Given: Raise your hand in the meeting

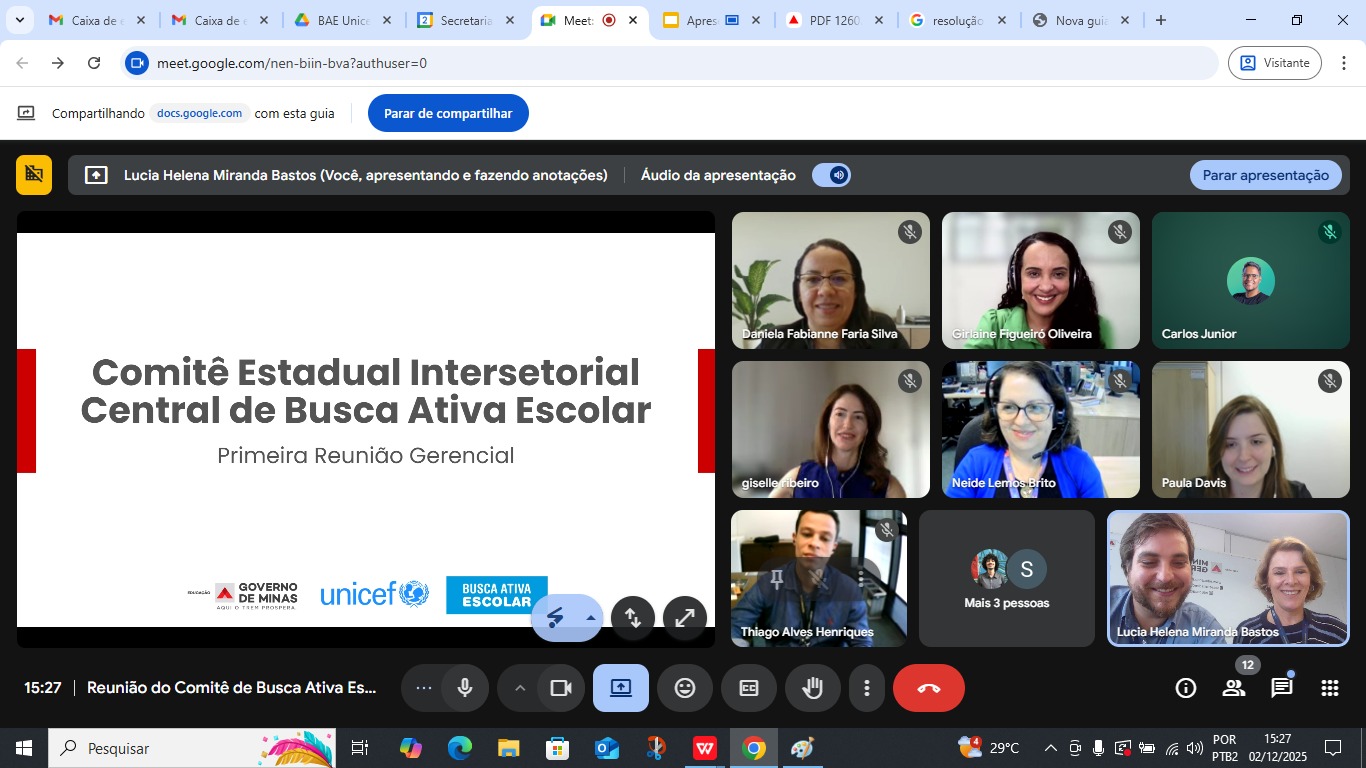Looking at the screenshot, I should click(x=812, y=688).
